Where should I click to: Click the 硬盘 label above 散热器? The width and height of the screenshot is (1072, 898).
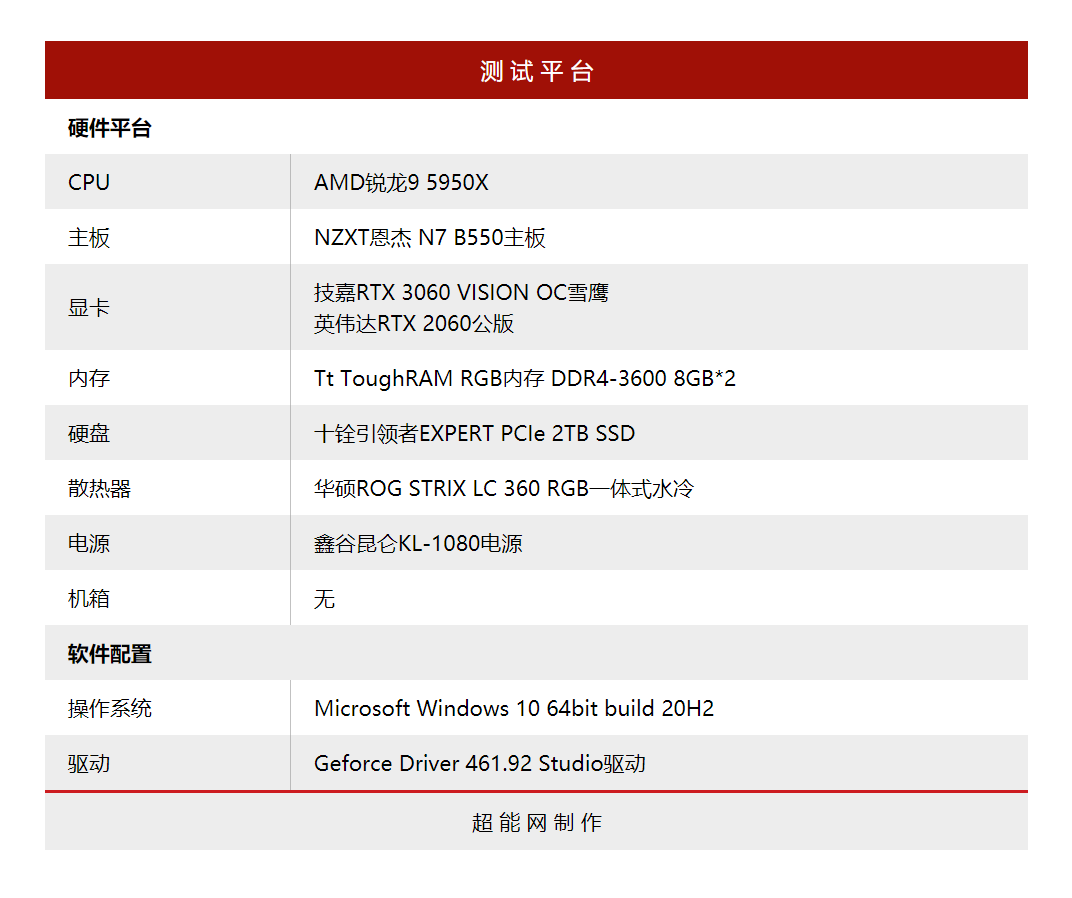point(89,434)
